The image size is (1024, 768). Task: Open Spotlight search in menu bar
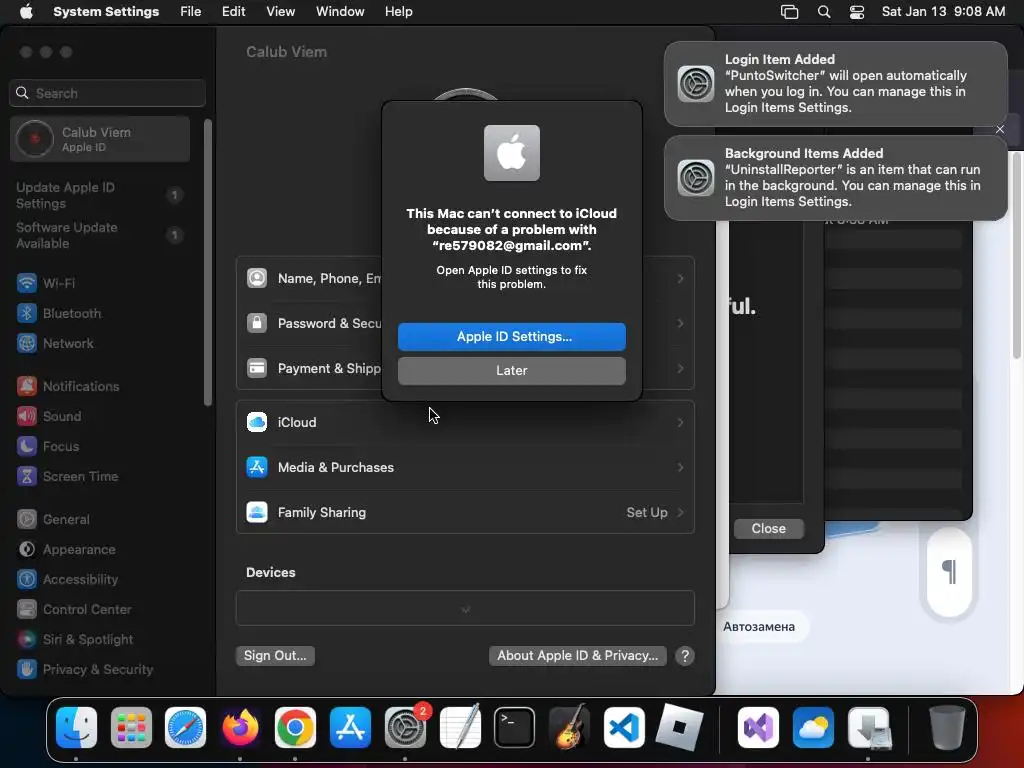click(x=824, y=12)
